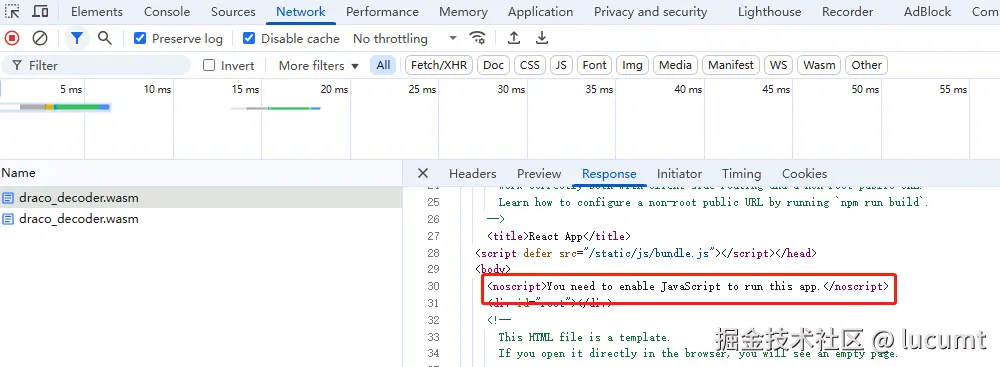The width and height of the screenshot is (1000, 367).
Task: Select the Response detail tab
Action: (609, 174)
